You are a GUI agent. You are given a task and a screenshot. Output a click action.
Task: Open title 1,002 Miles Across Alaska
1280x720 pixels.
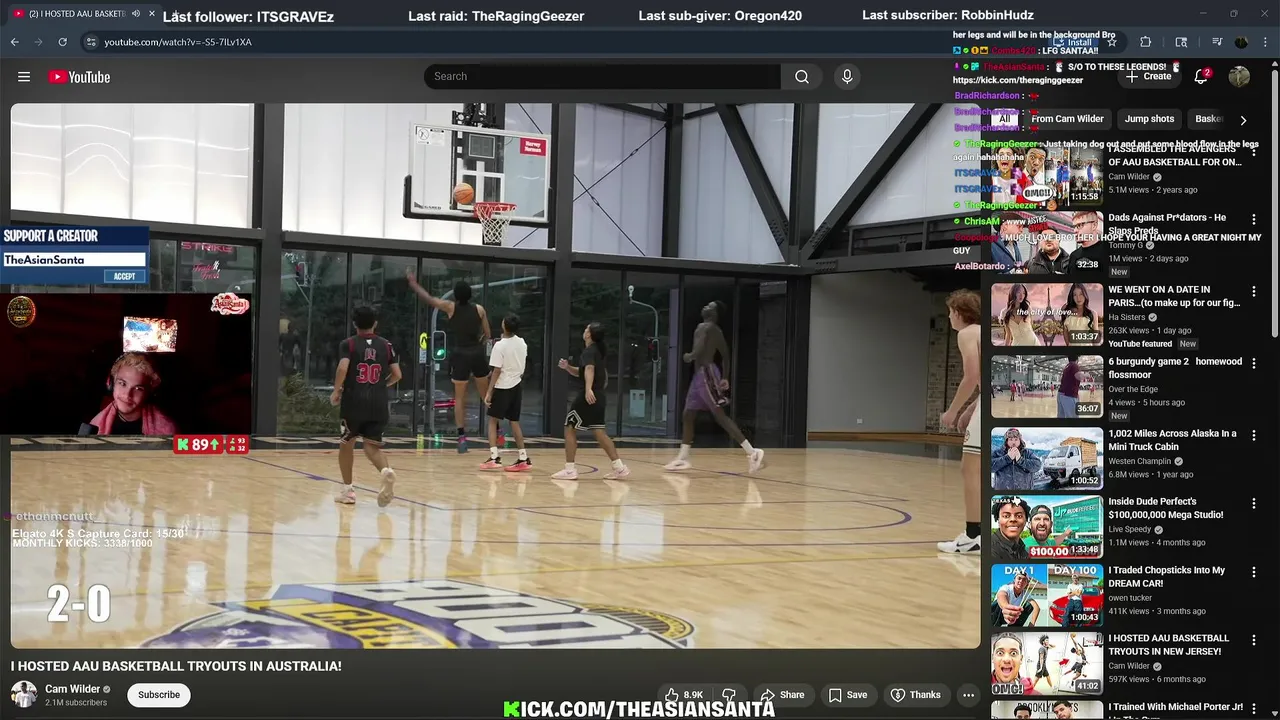click(x=1173, y=440)
